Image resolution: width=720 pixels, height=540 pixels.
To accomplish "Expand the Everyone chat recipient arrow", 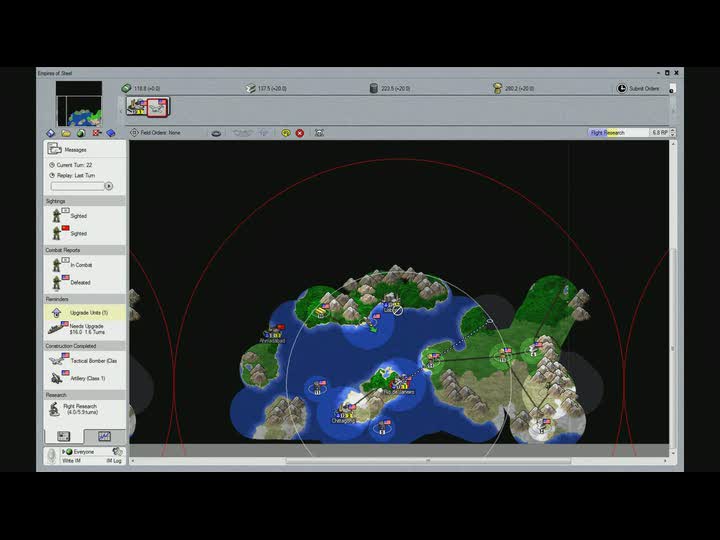I will (x=63, y=452).
